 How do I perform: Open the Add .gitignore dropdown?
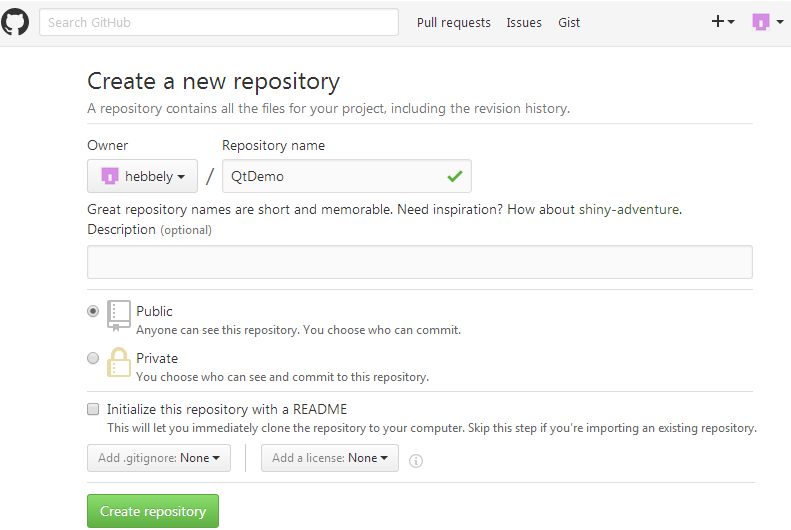coord(159,458)
